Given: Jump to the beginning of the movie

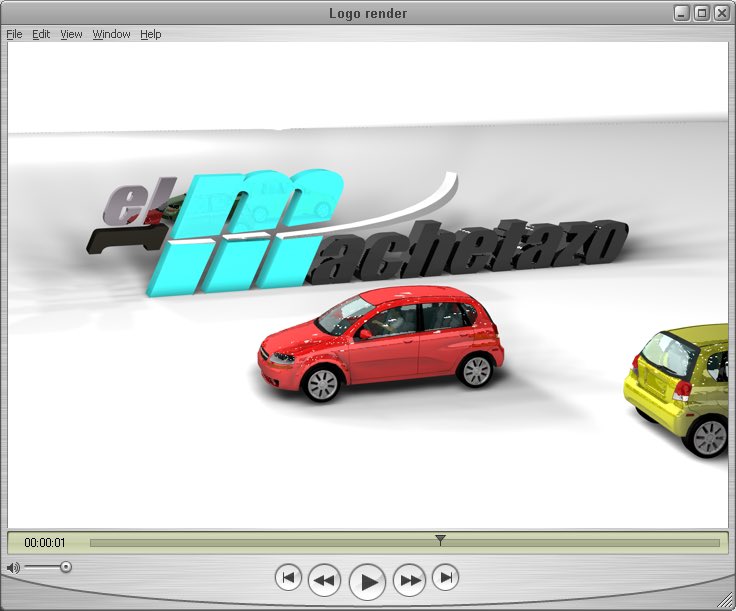Looking at the screenshot, I should tap(288, 578).
